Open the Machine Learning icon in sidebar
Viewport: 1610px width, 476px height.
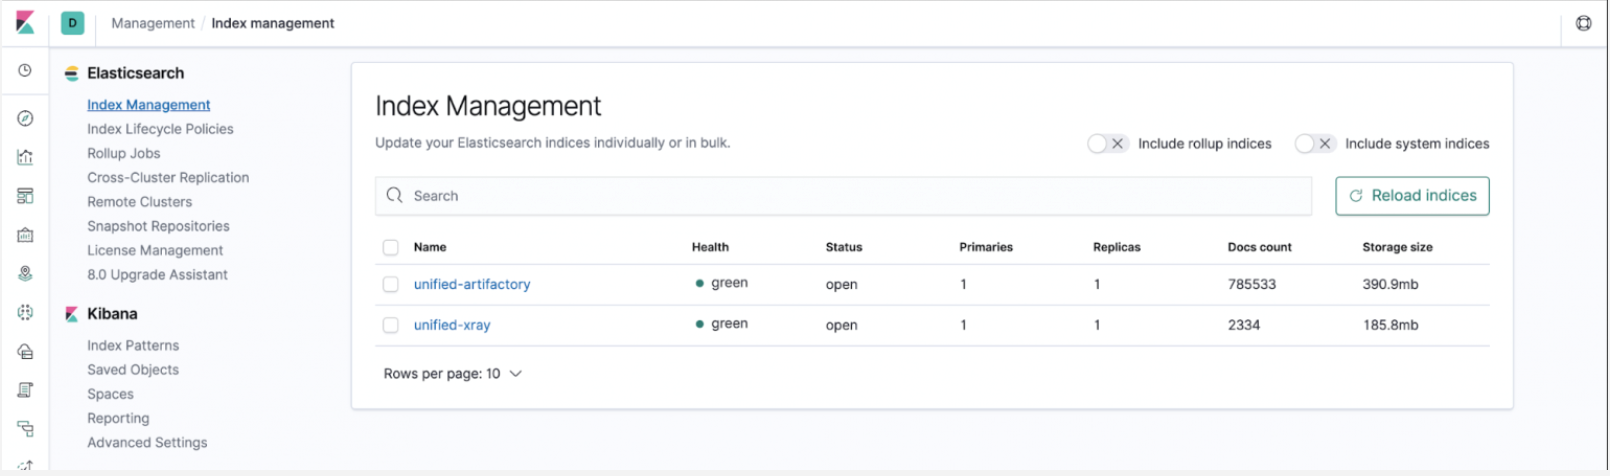pyautogui.click(x=26, y=312)
